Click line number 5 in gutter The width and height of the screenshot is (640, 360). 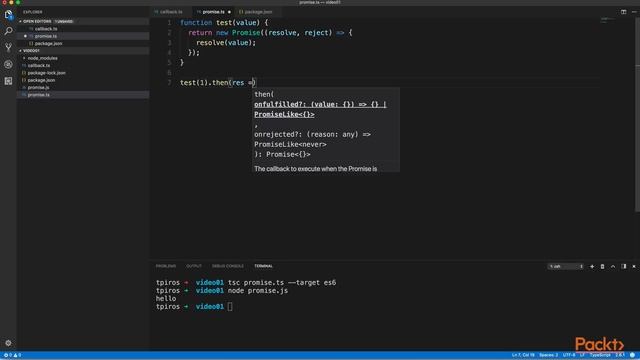(169, 63)
